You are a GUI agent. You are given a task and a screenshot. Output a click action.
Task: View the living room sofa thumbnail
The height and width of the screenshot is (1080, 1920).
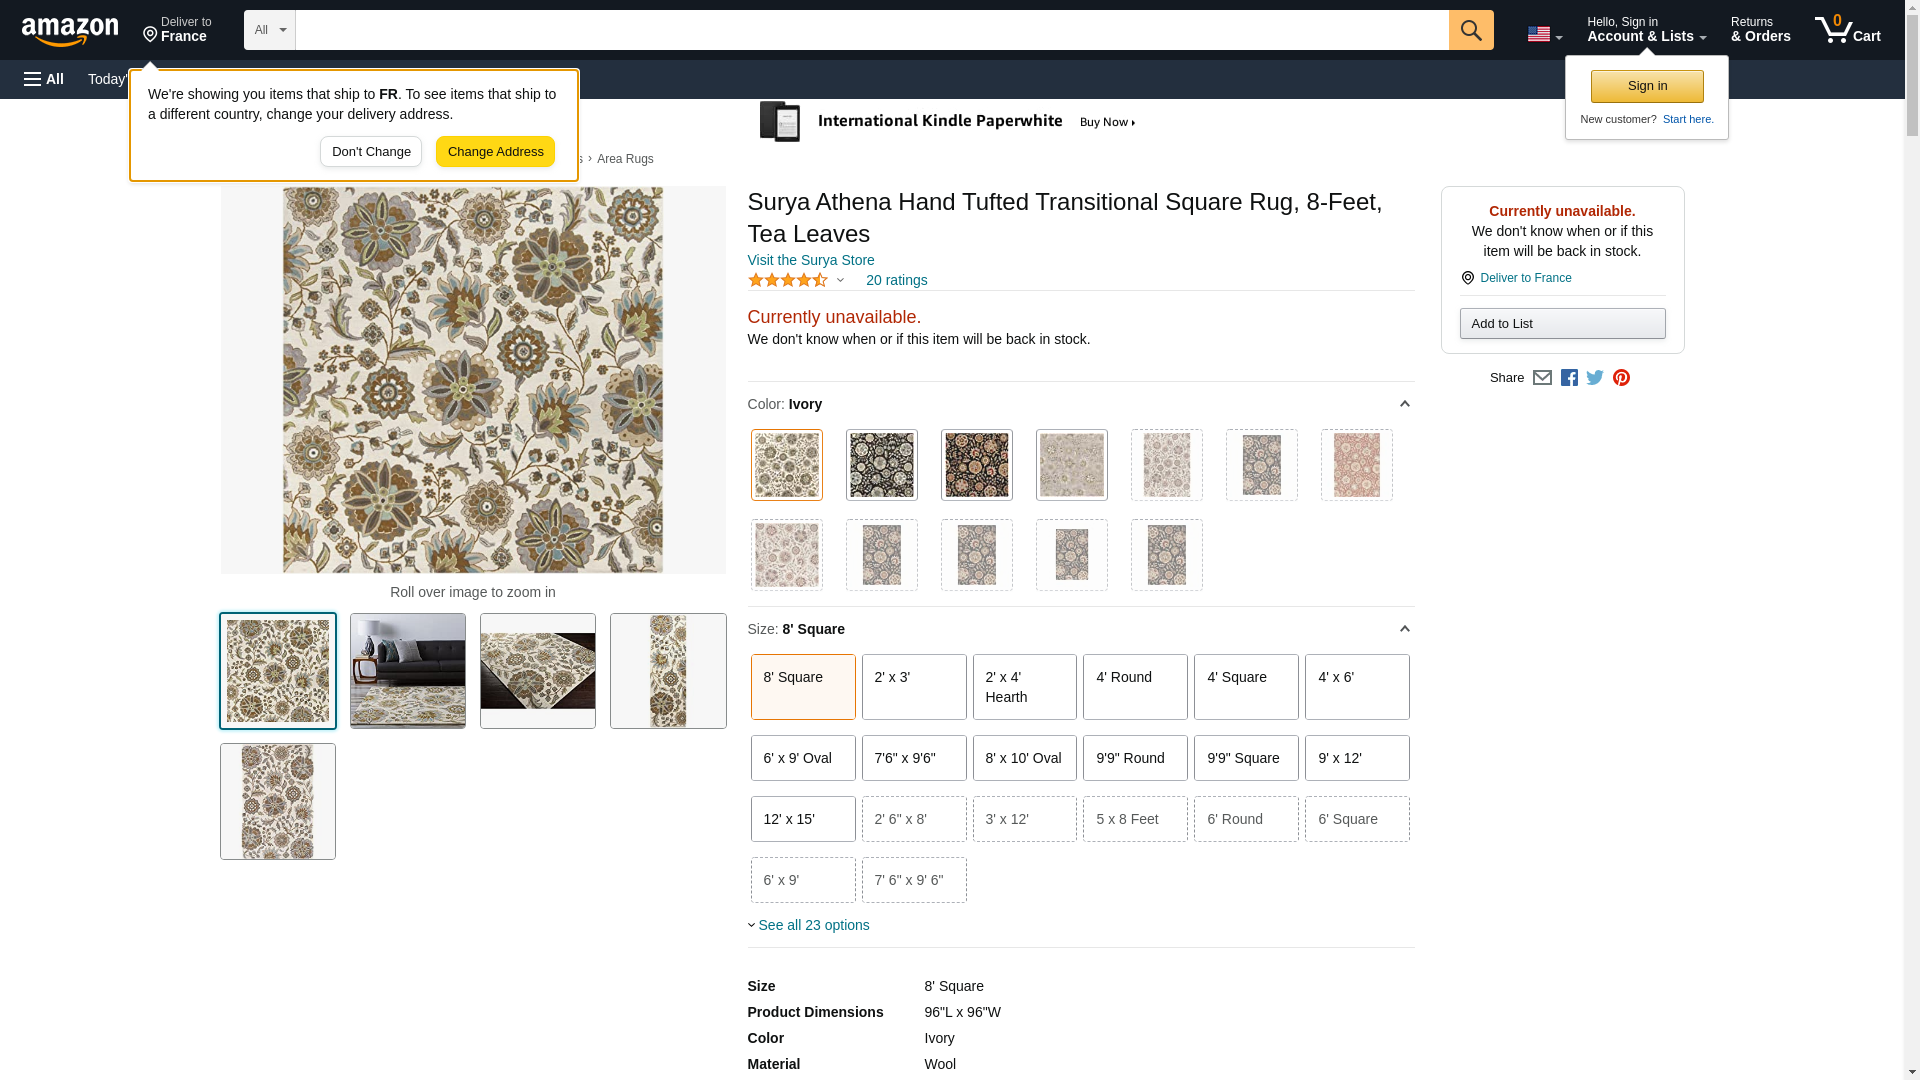(x=408, y=671)
